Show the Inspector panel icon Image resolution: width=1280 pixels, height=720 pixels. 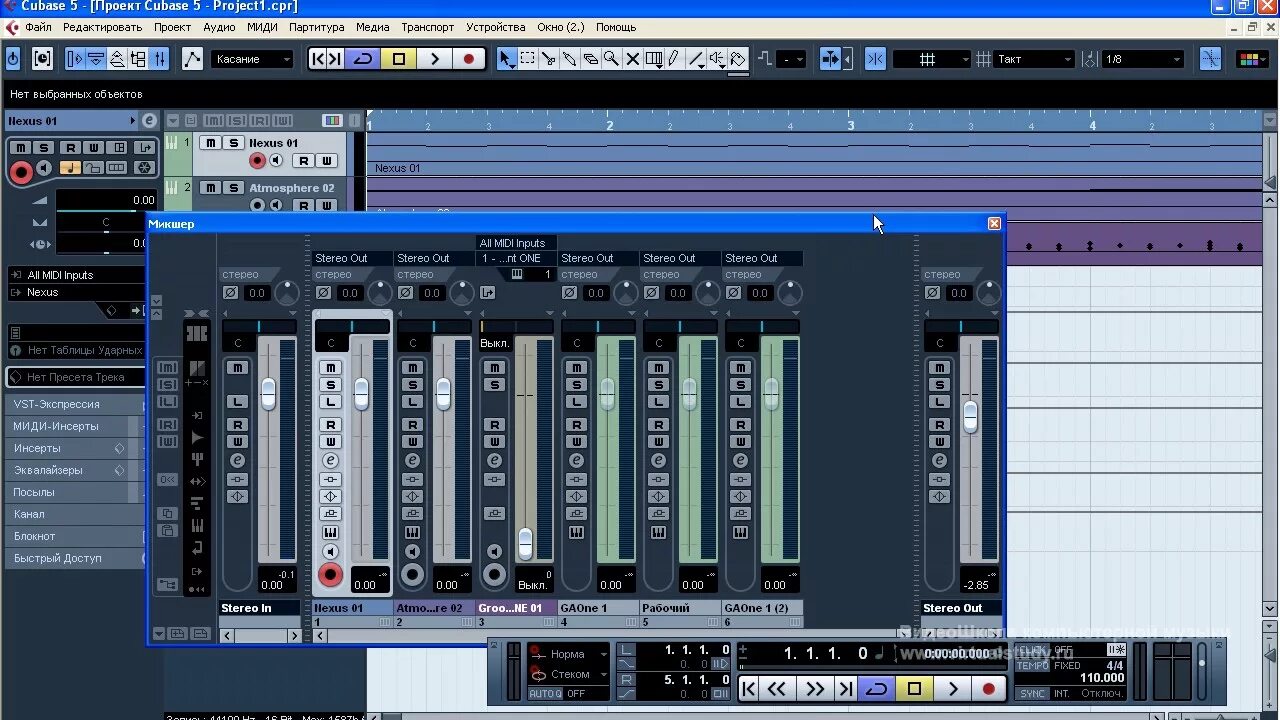(x=74, y=59)
